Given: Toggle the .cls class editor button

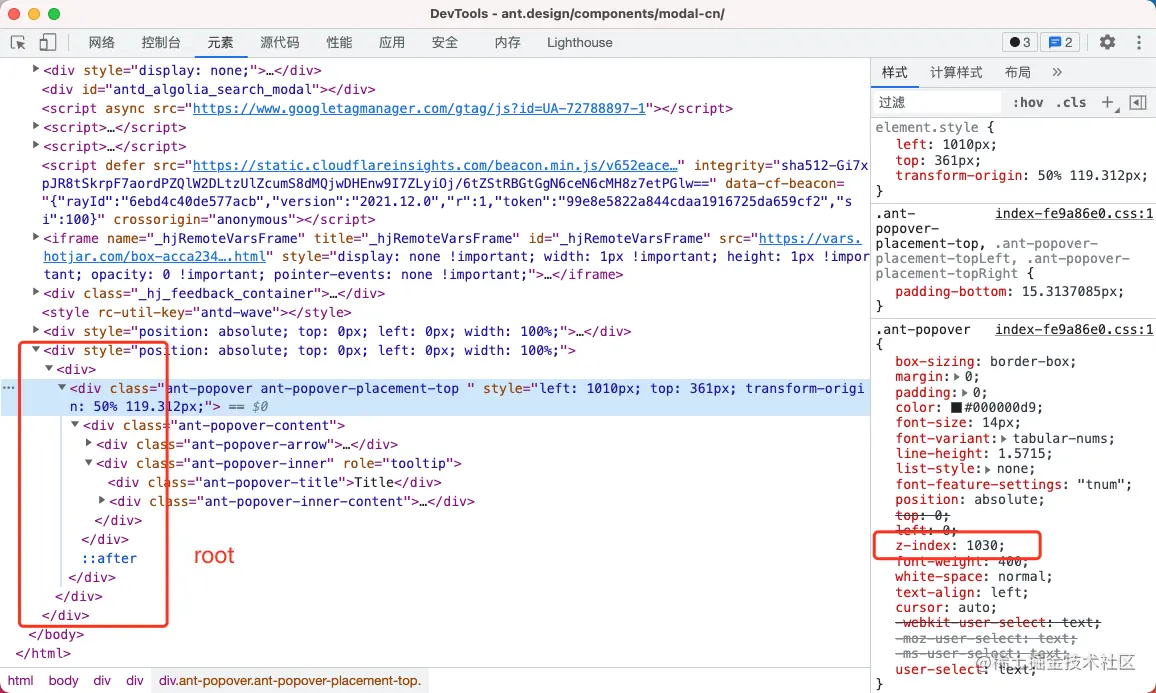Looking at the screenshot, I should [x=1070, y=102].
